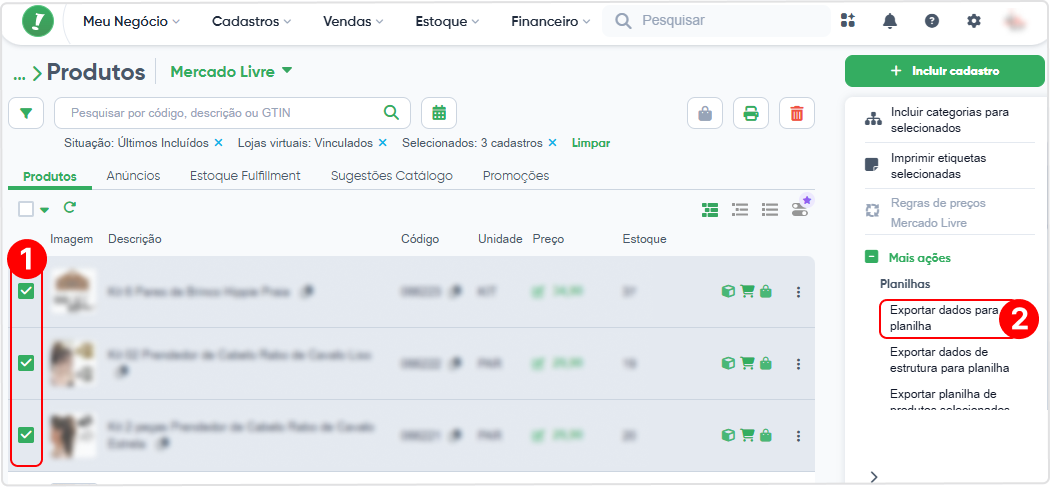Open the apps grid icon in header

coord(848,21)
